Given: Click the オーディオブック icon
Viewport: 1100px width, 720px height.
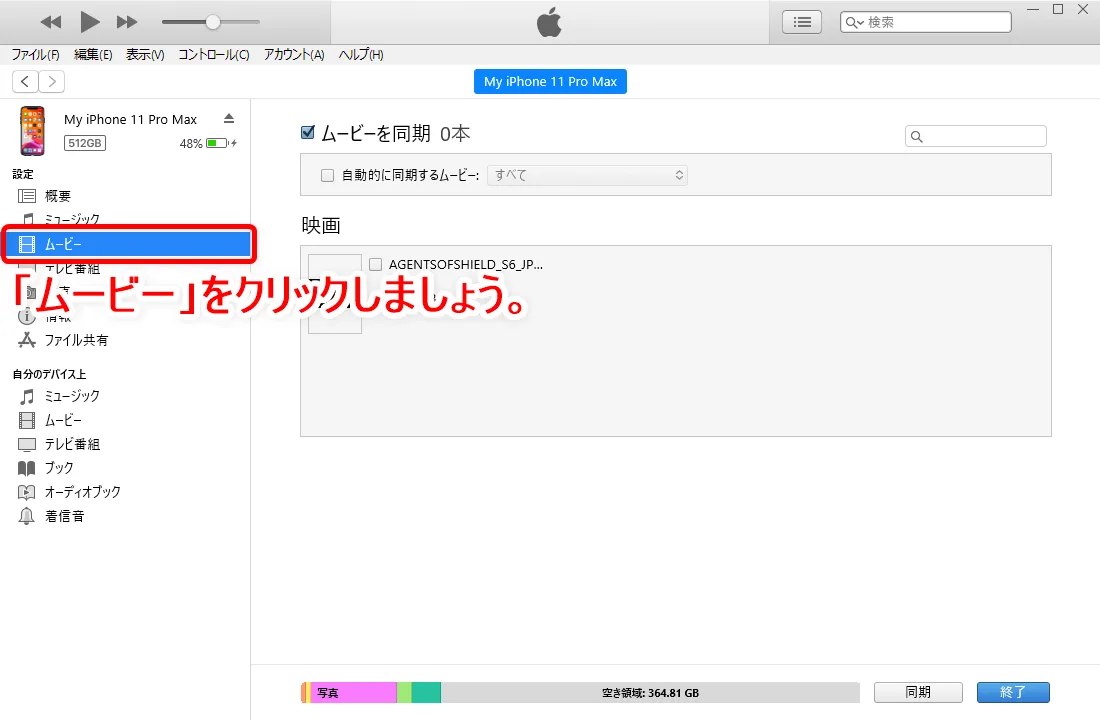Looking at the screenshot, I should tap(27, 492).
